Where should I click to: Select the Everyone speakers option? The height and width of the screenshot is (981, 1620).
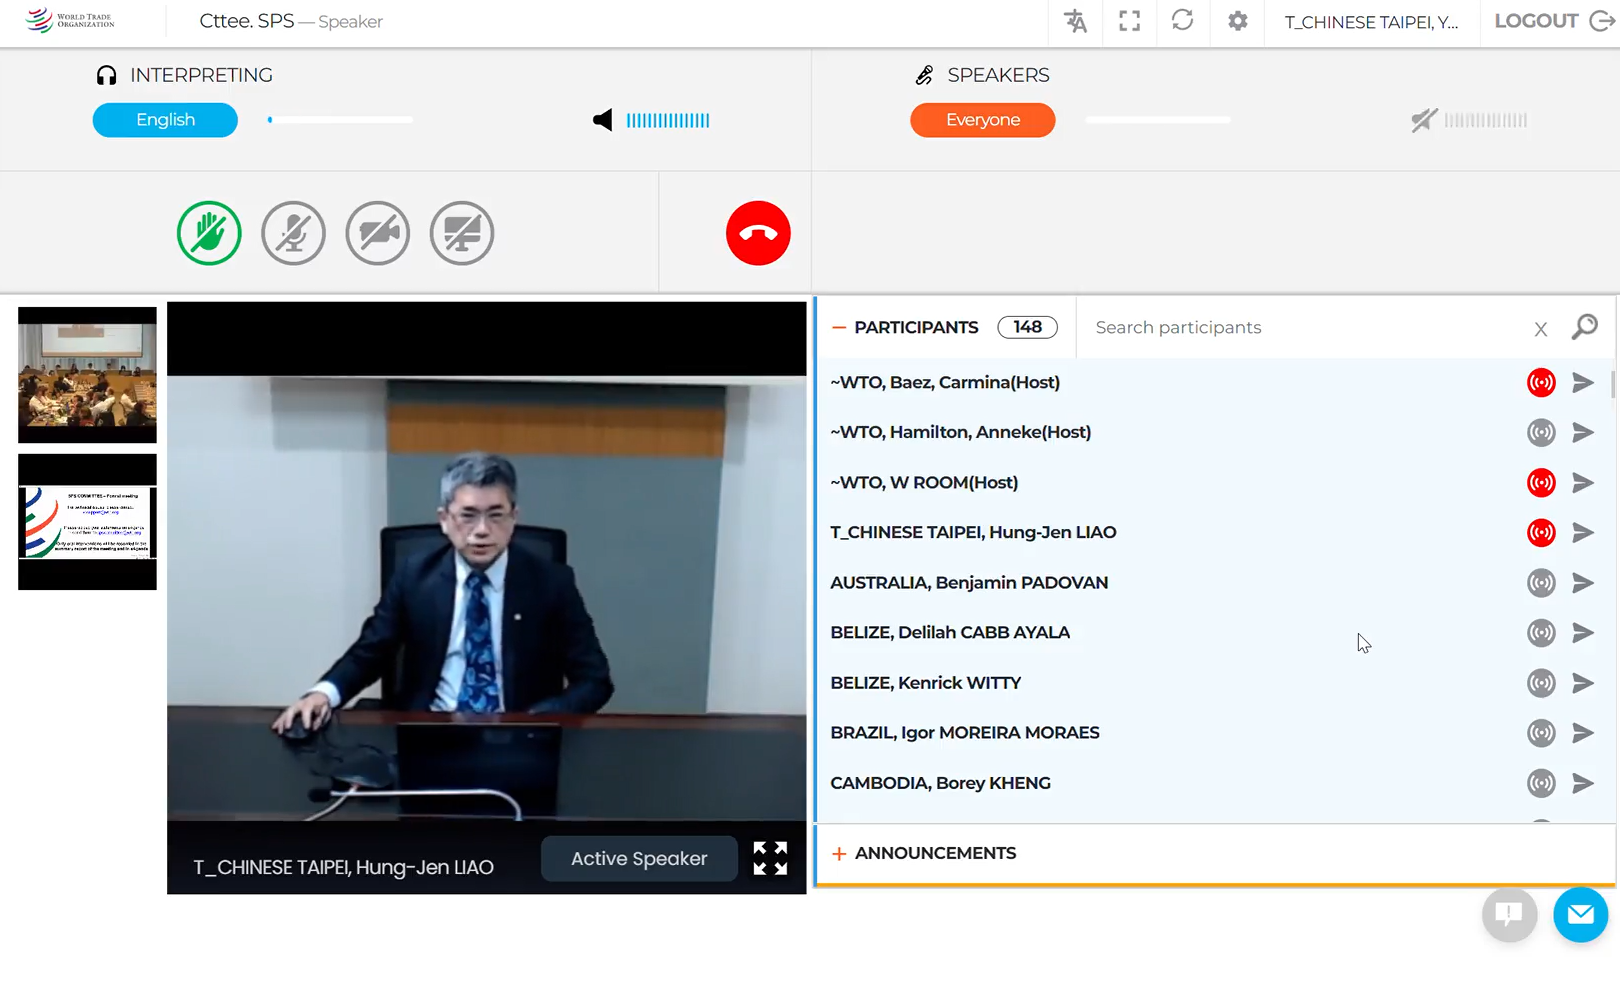click(x=982, y=120)
